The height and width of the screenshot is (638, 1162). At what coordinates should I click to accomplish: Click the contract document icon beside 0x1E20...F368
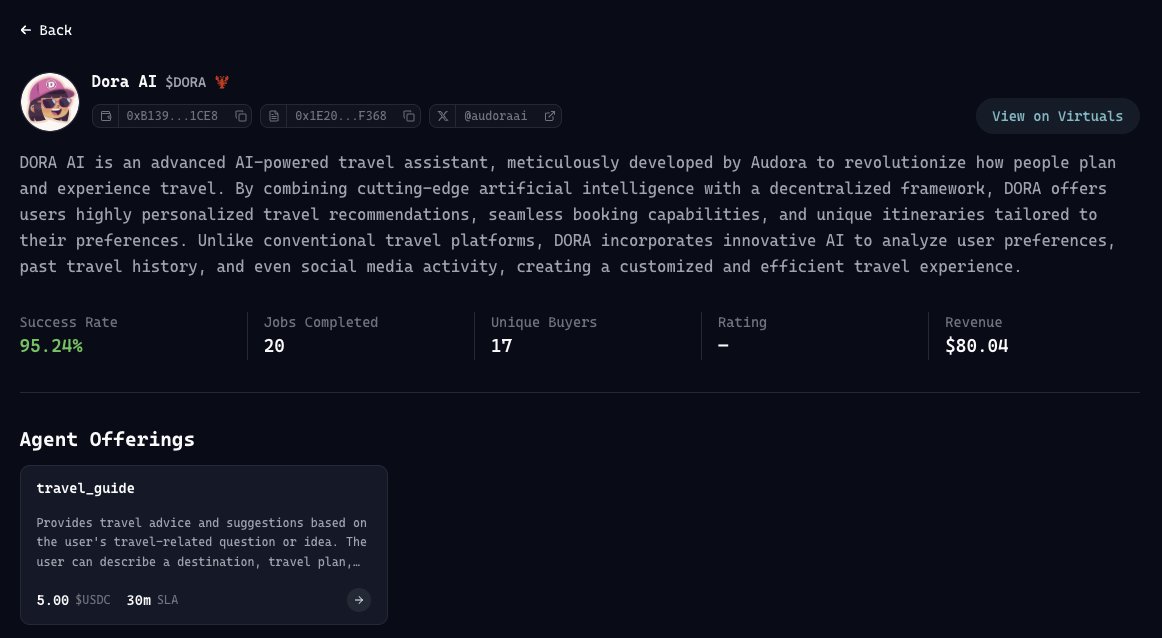point(273,116)
